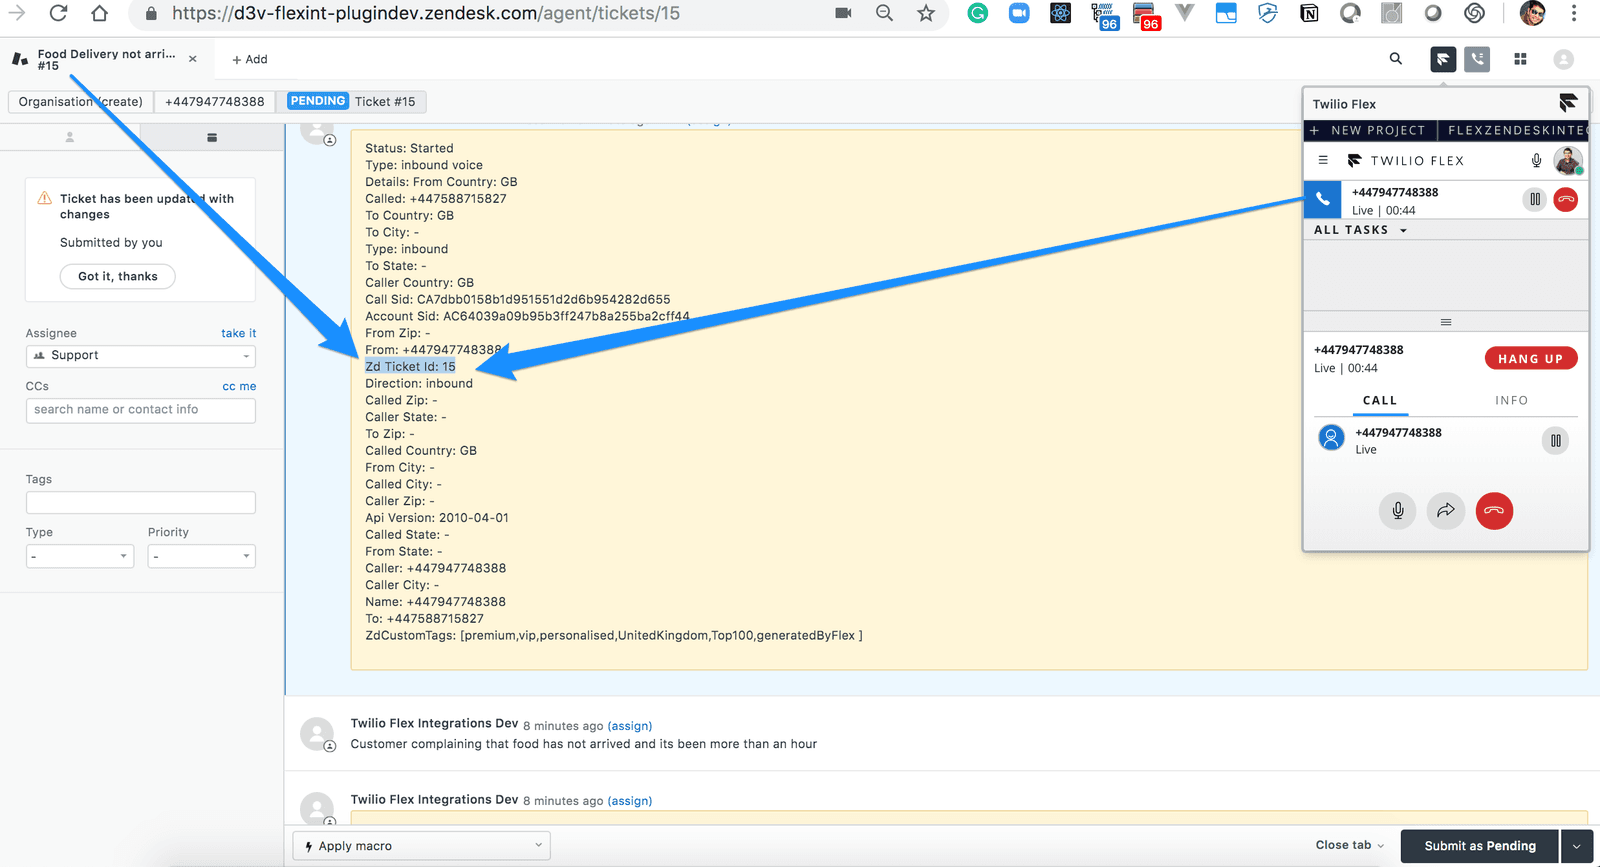Reload the browser page

(58, 13)
